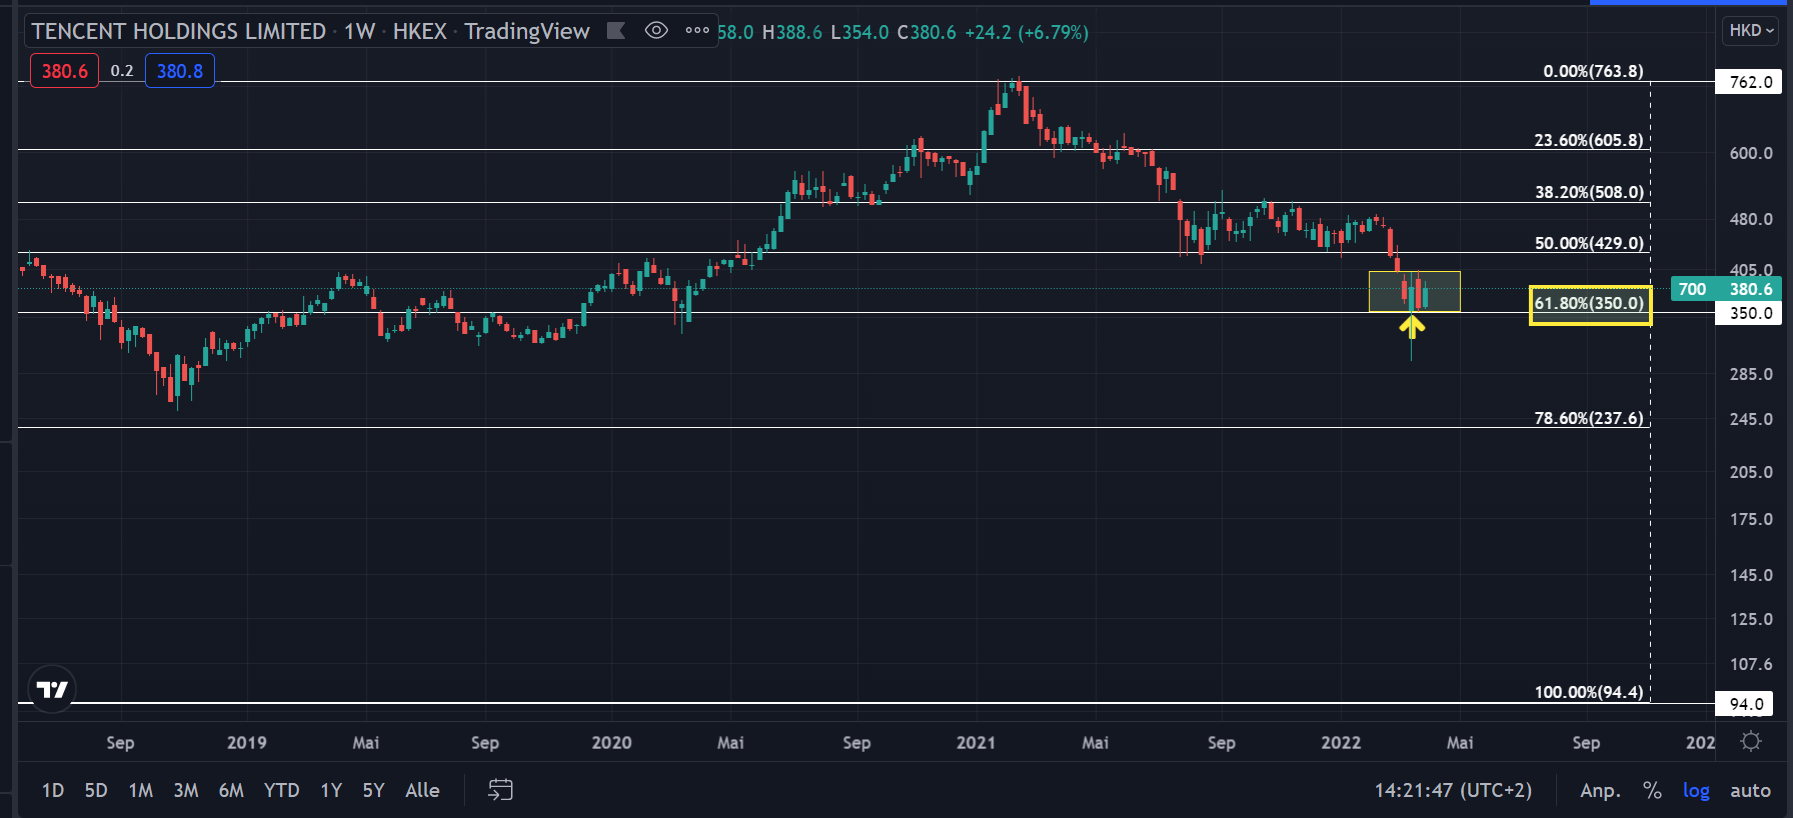This screenshot has width=1793, height=818.
Task: Click the 23.60%(605.8) Fibonacci label
Action: (1589, 140)
